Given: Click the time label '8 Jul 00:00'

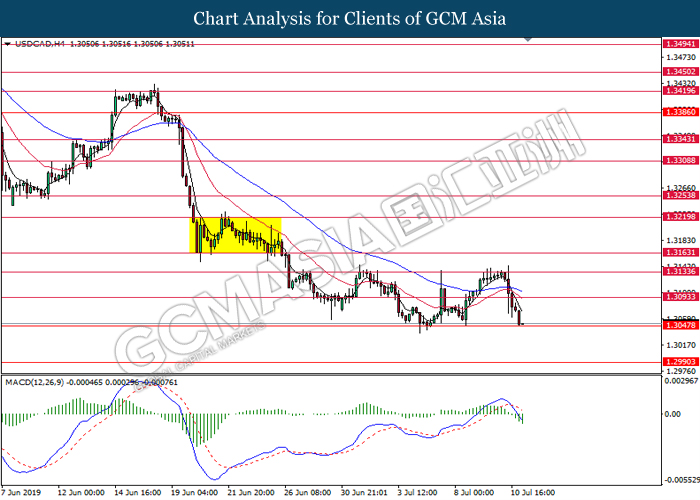Looking at the screenshot, I should [474, 492].
